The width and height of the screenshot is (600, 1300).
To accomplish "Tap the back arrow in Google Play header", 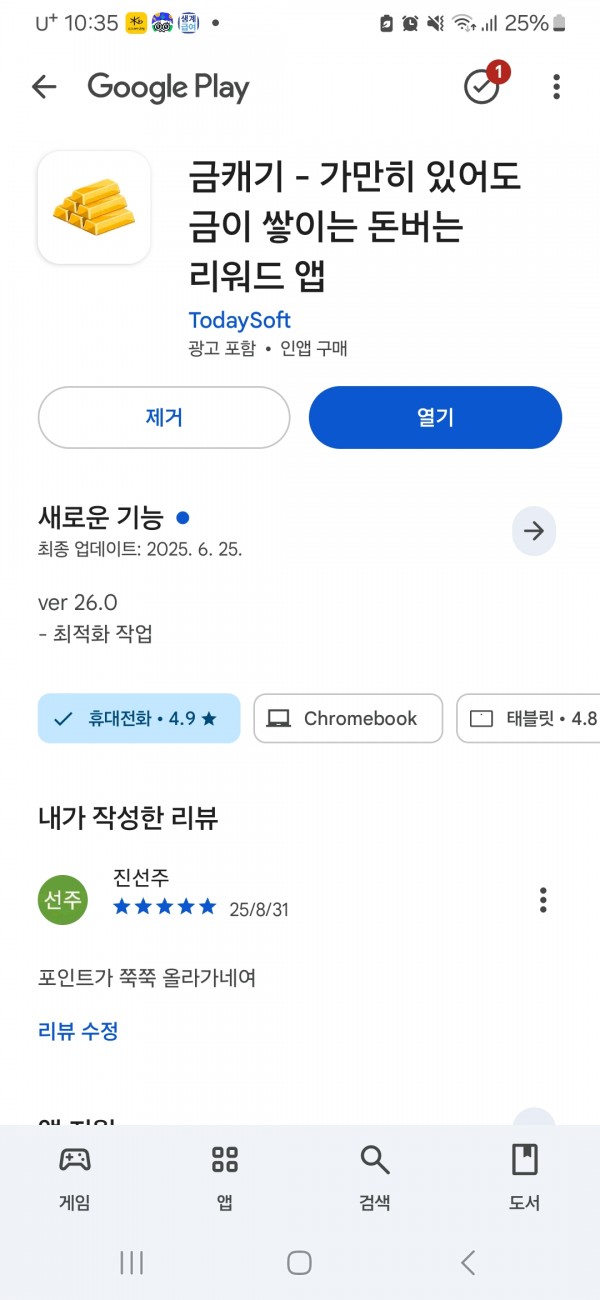I will click(44, 87).
